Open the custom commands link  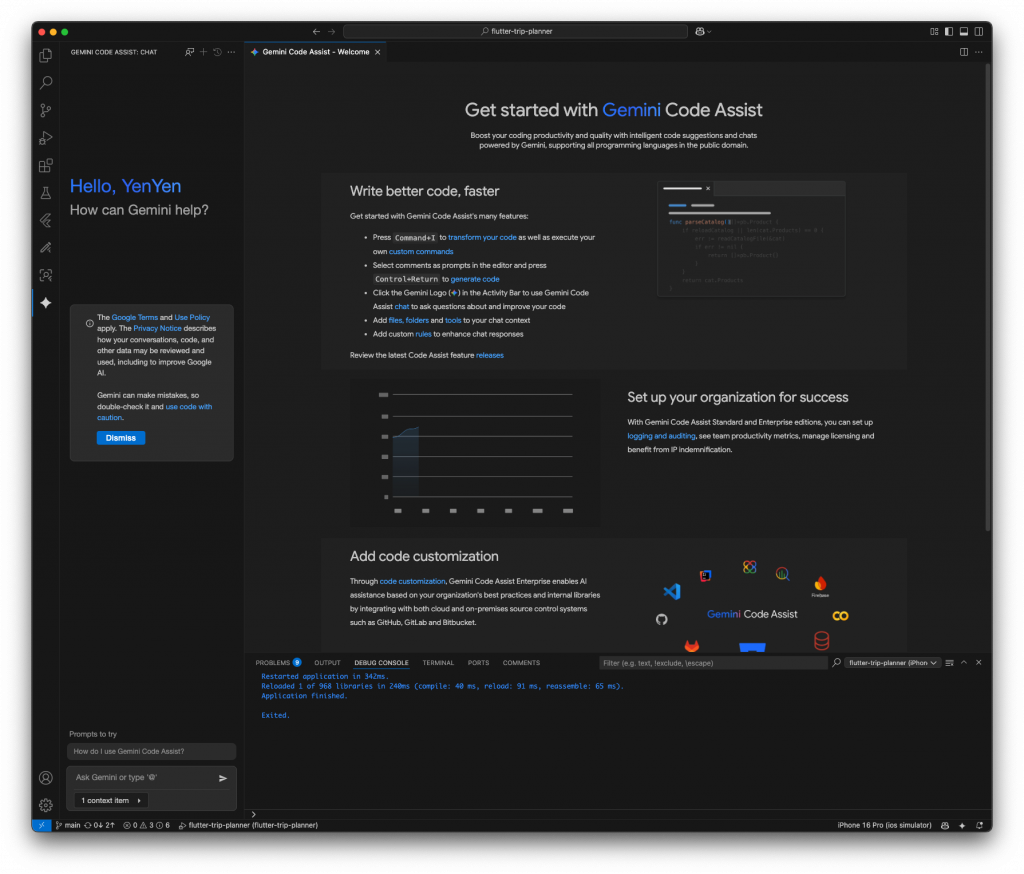tap(421, 251)
